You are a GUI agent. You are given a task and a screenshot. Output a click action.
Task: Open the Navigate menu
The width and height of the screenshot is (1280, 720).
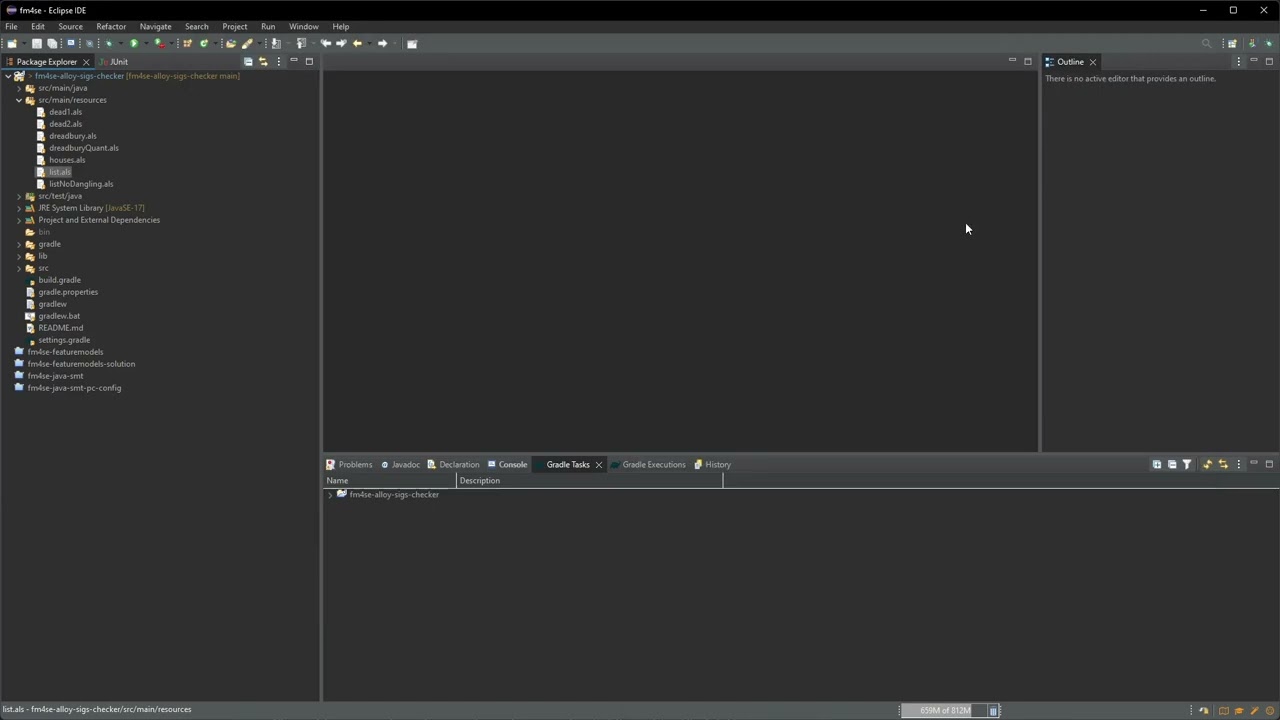click(x=155, y=27)
